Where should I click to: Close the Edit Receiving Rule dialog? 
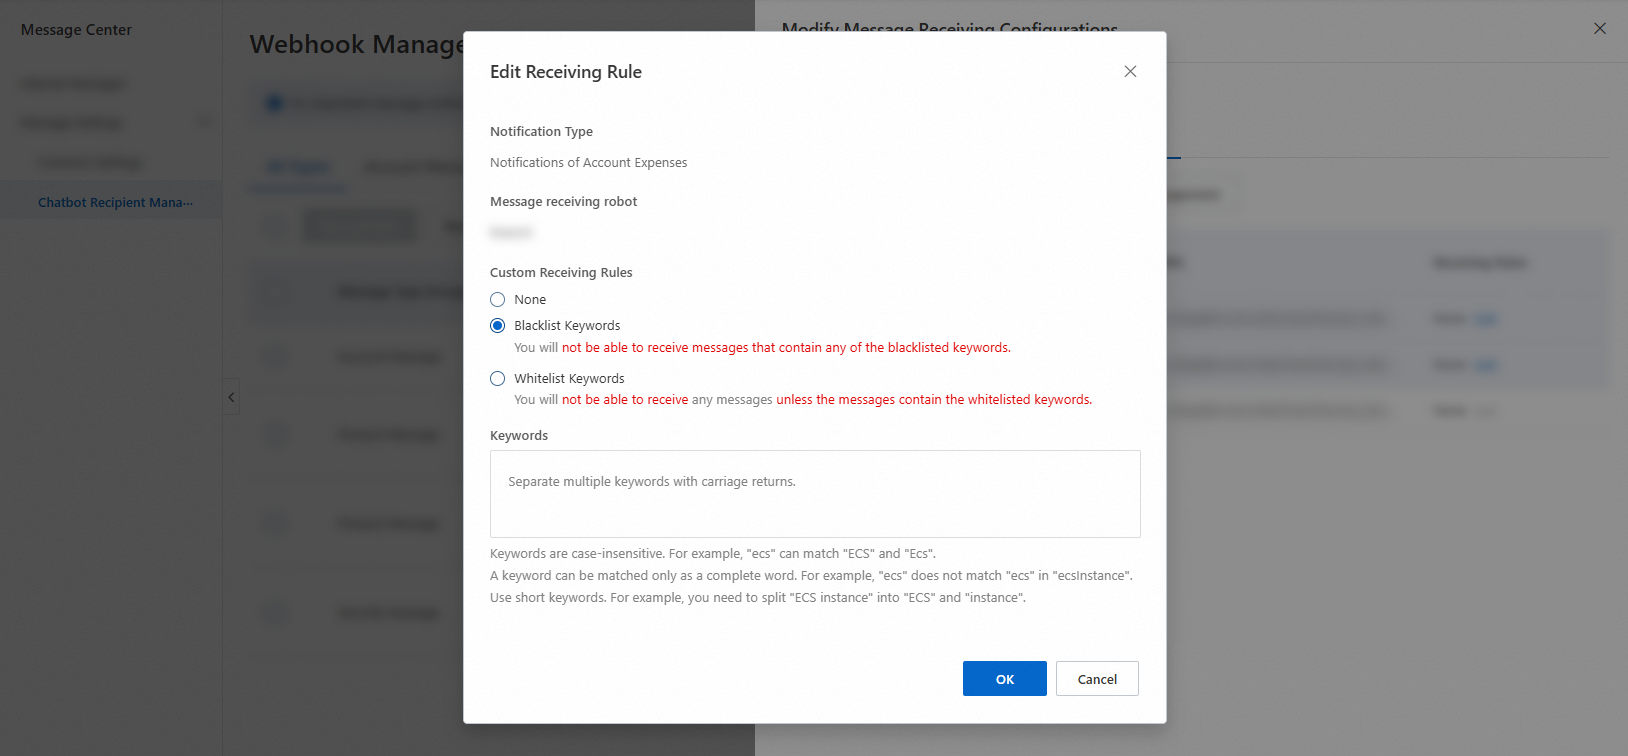click(x=1130, y=71)
